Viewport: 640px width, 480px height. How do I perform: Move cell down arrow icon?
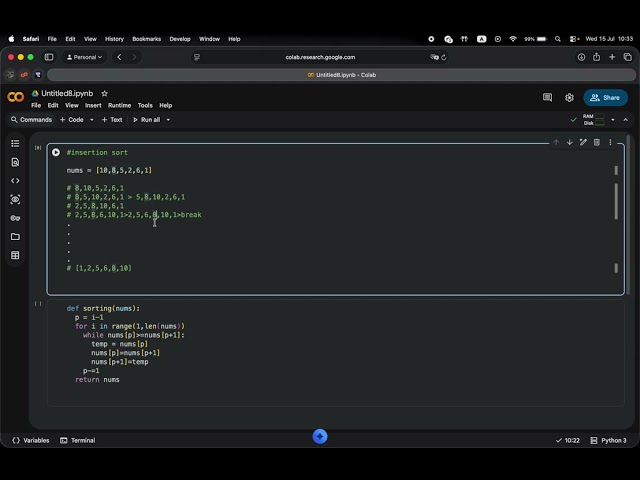pyautogui.click(x=569, y=142)
